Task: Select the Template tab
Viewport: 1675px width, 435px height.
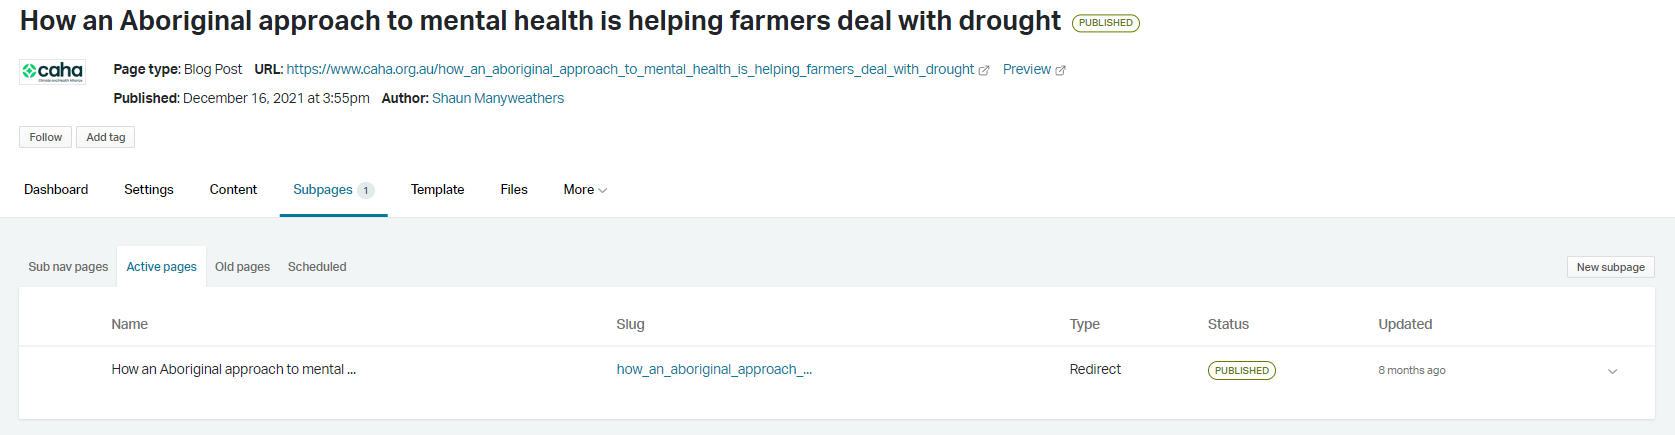Action: click(437, 190)
